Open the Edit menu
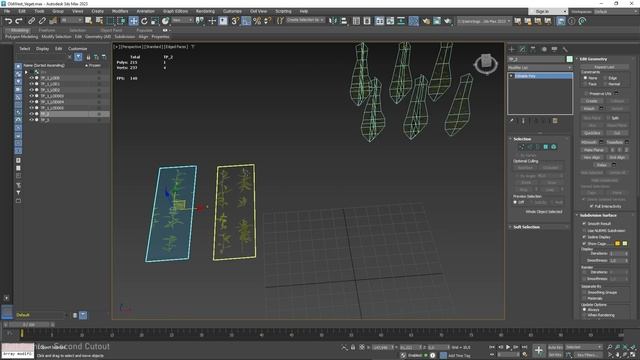Viewport: 640px width, 360px height. [x=22, y=11]
